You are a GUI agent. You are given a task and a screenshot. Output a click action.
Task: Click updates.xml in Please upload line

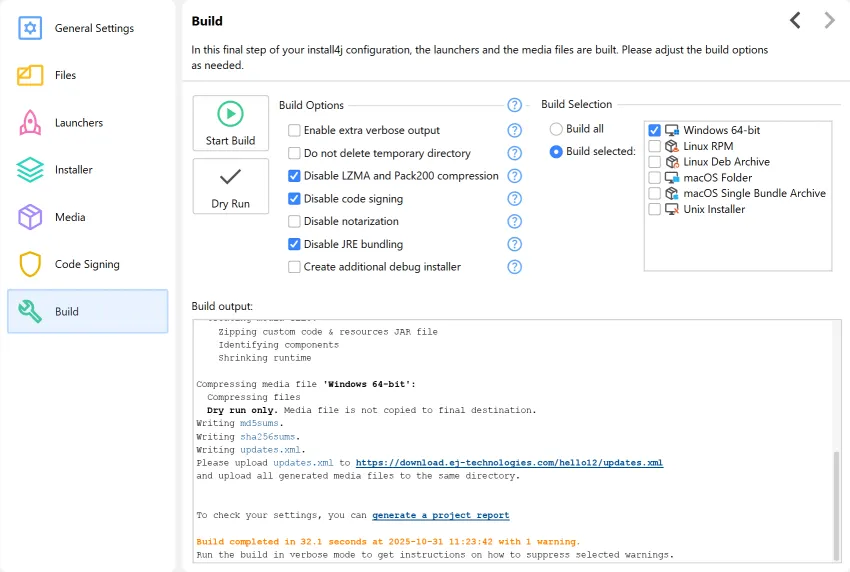tap(303, 462)
